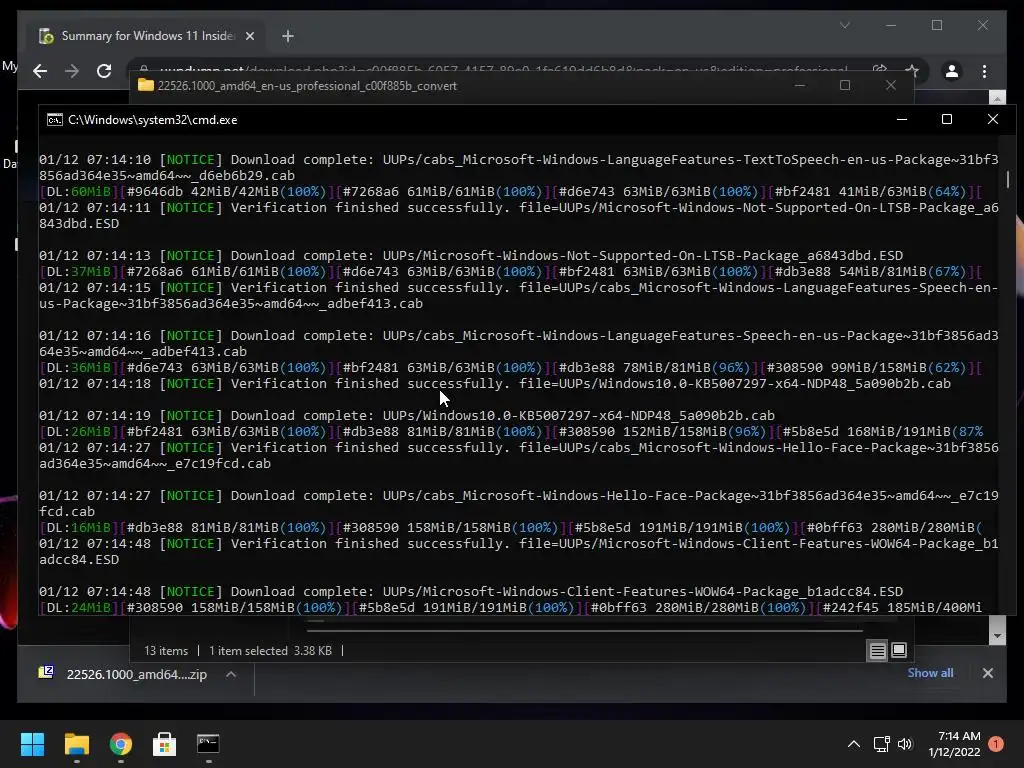Viewport: 1024px width, 768px height.
Task: Open the Windows Start menu
Action: pos(32,744)
